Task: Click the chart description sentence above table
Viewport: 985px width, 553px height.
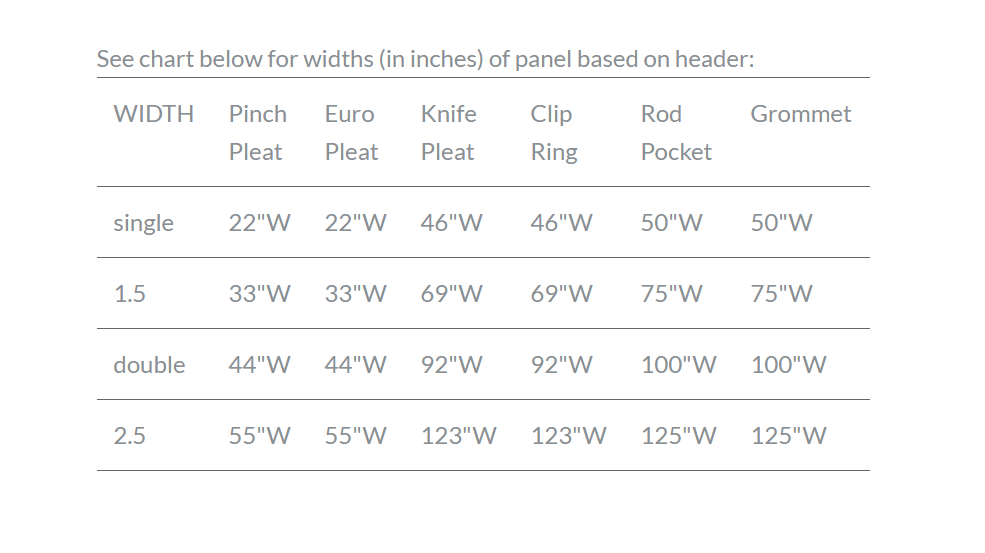Action: pos(425,59)
